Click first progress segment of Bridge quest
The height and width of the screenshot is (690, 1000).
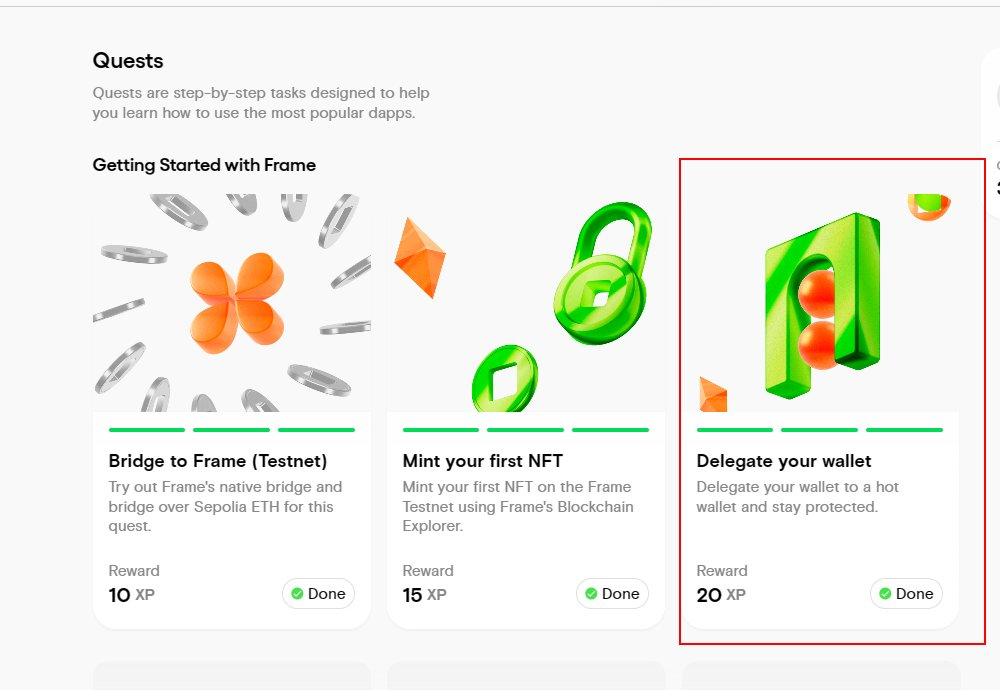(147, 430)
